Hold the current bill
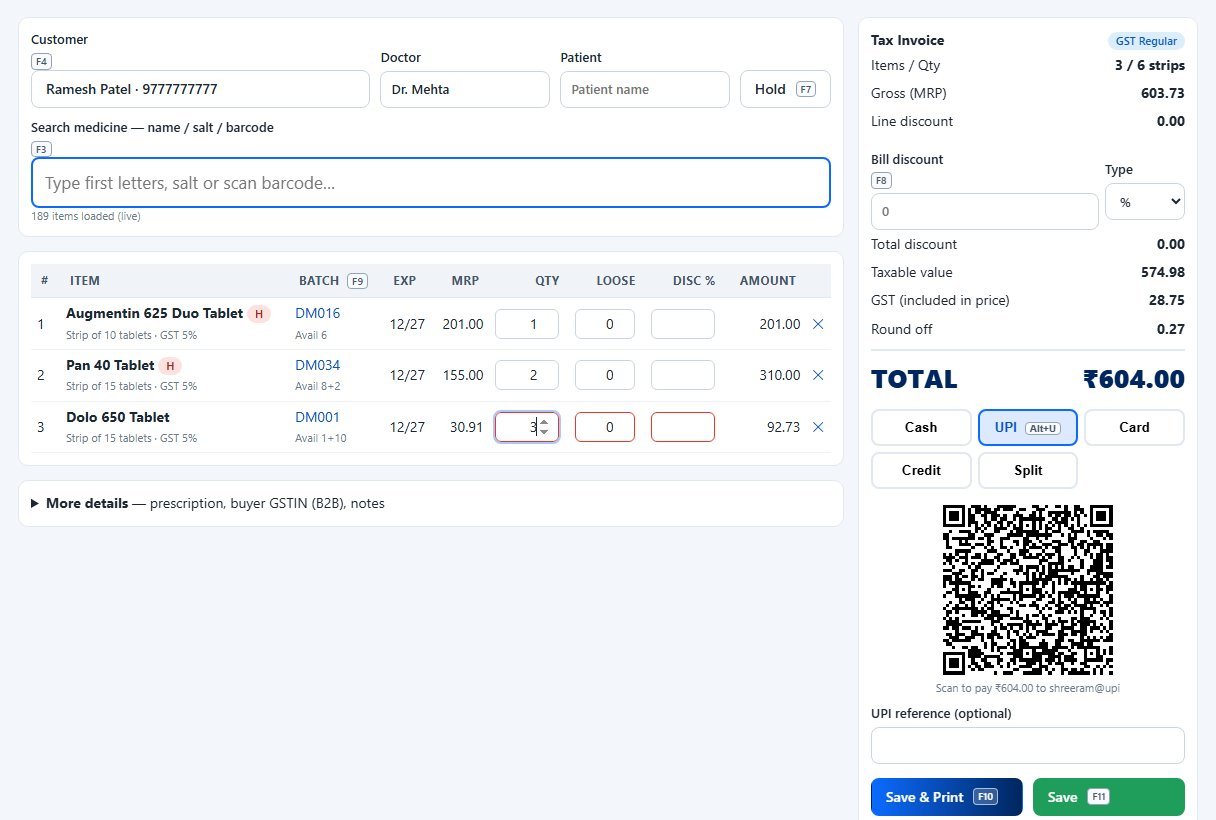The width and height of the screenshot is (1216, 820). 785,89
